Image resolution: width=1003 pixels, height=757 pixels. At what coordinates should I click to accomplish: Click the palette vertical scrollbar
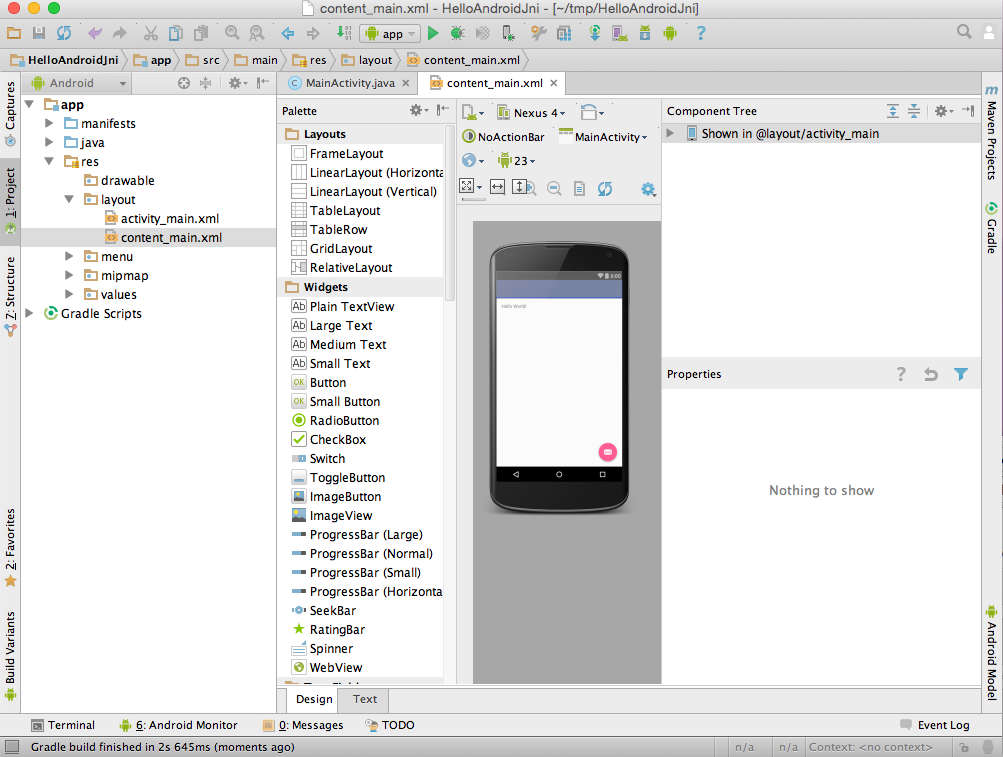(x=450, y=212)
